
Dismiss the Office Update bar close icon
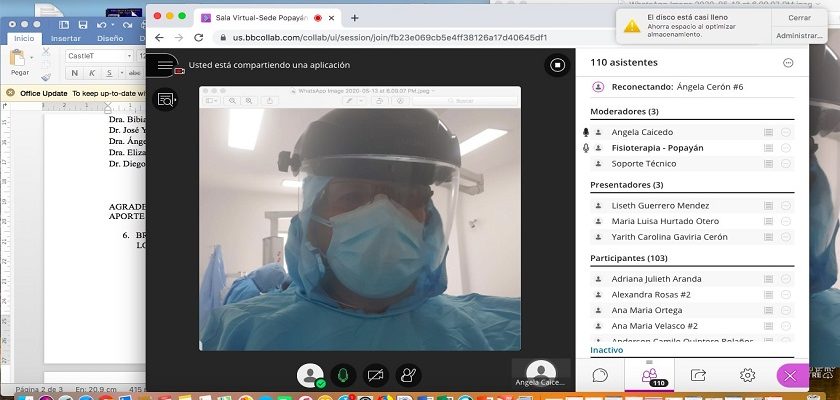[x=10, y=93]
